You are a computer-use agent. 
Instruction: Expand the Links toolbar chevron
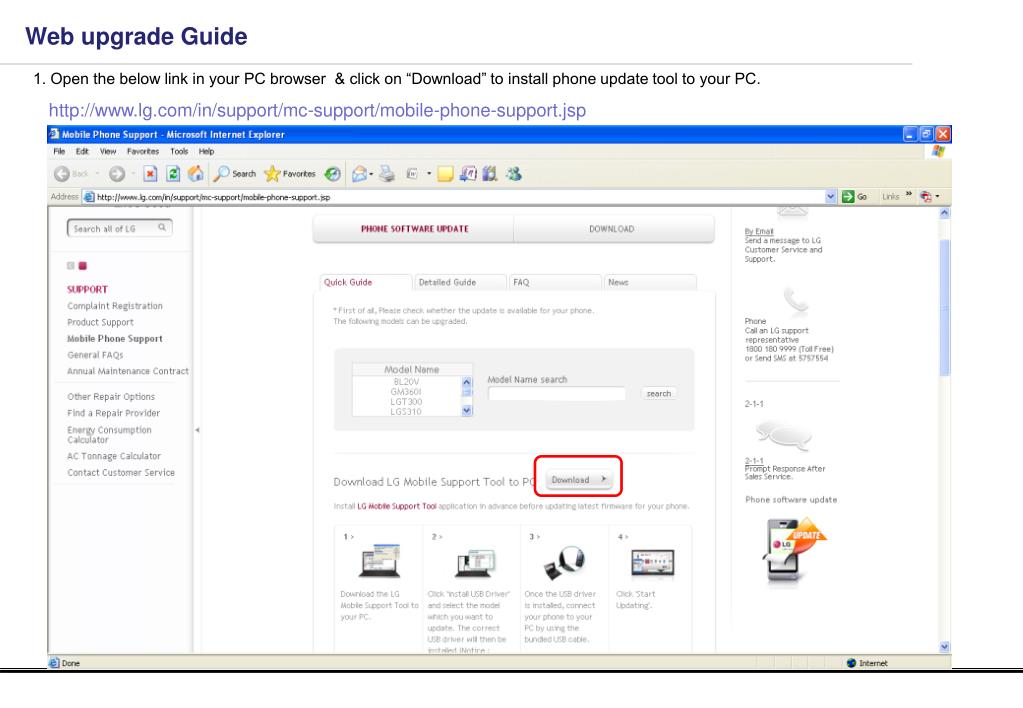tap(909, 194)
